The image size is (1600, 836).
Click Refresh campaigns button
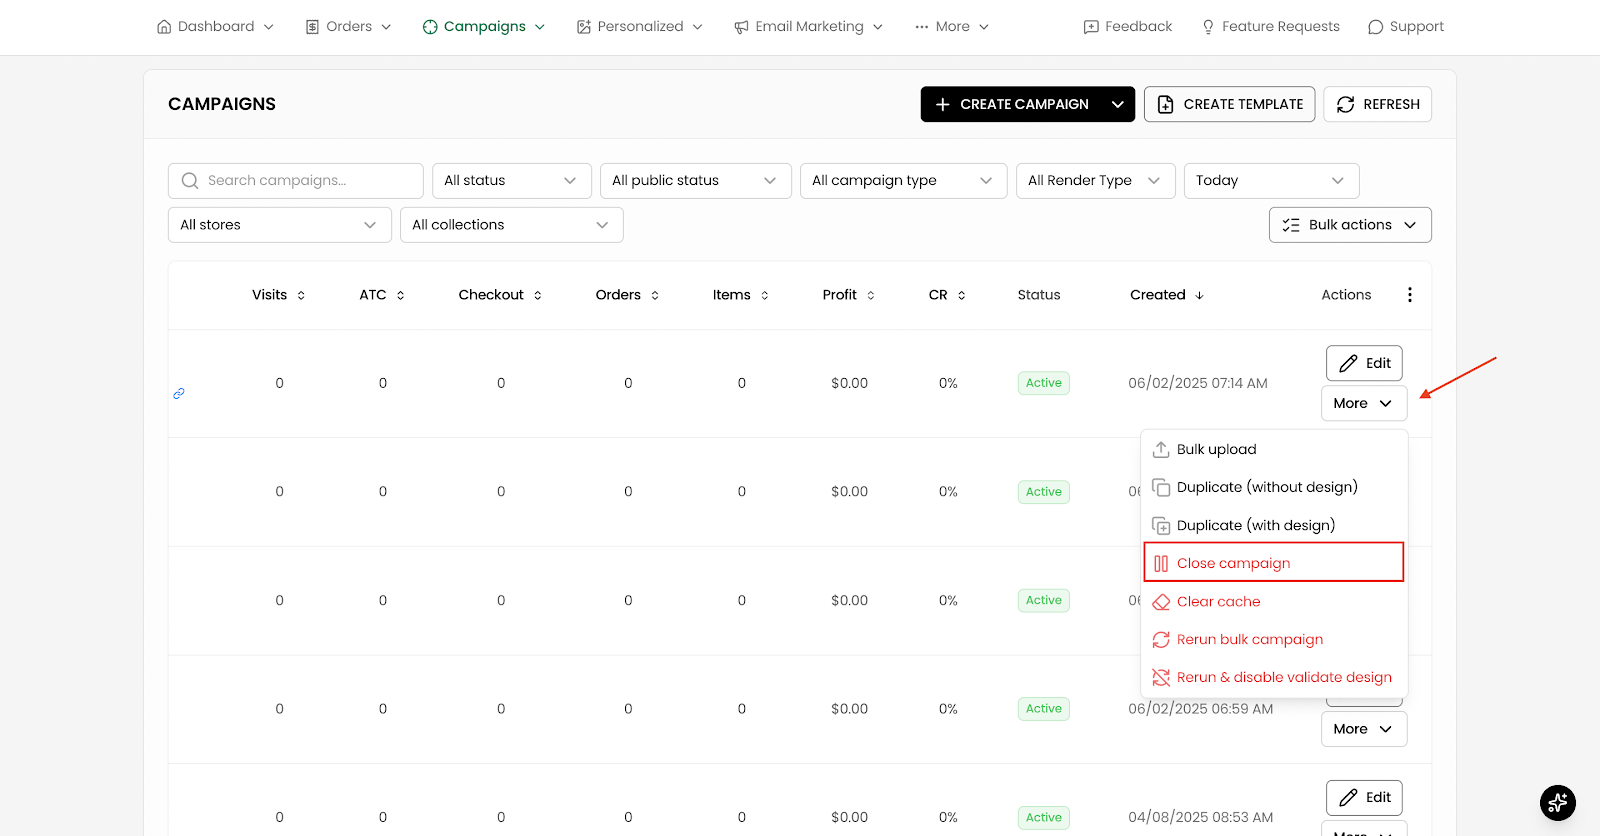(1377, 104)
